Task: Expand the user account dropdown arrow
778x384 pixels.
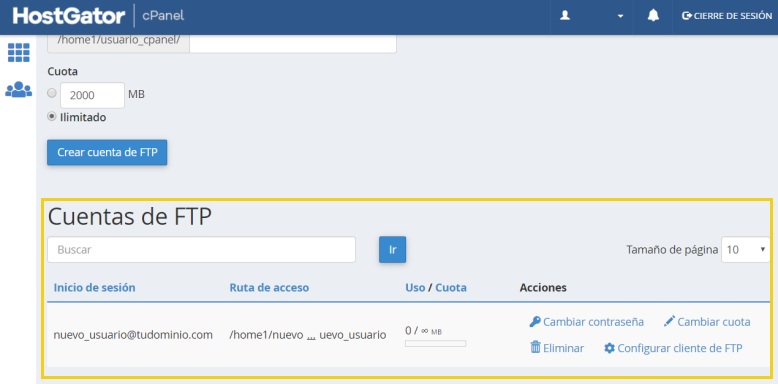Action: (x=620, y=16)
